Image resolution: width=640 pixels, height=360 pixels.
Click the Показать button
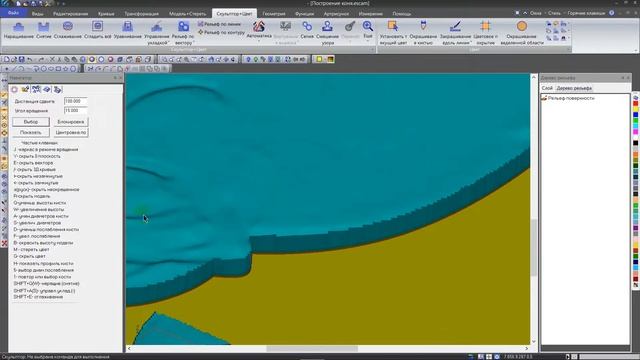coord(31,132)
